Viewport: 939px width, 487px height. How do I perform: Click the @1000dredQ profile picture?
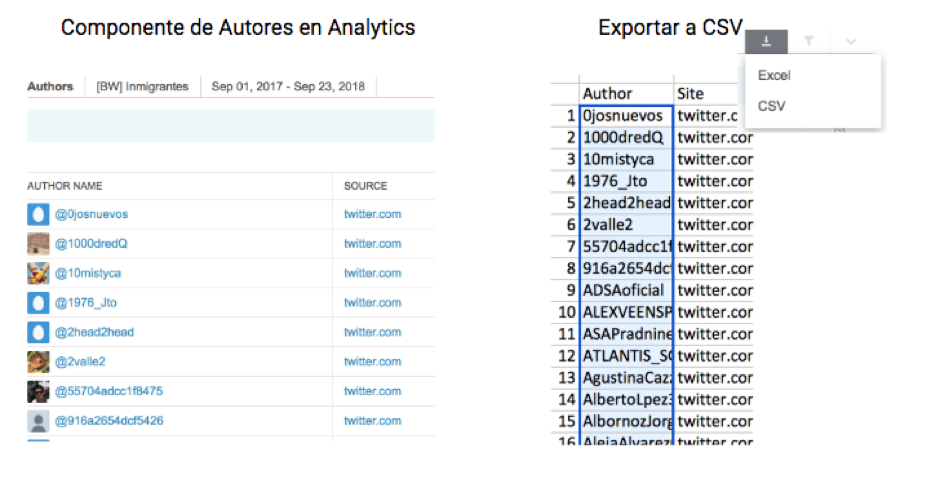[38, 243]
